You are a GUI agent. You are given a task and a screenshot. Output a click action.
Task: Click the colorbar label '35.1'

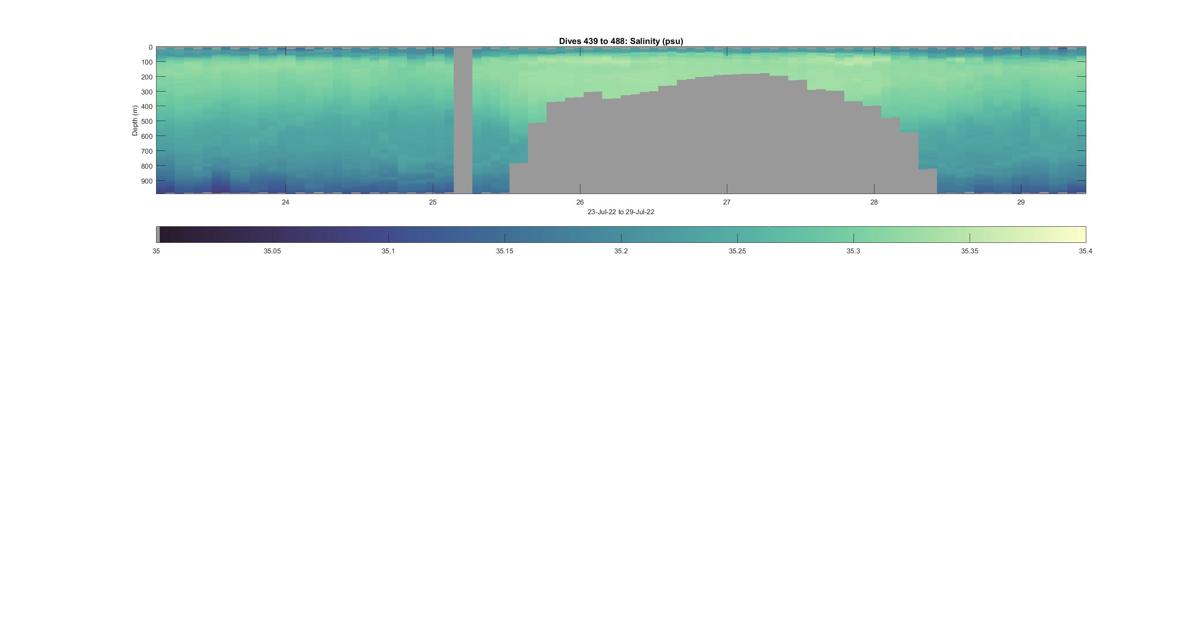[388, 251]
